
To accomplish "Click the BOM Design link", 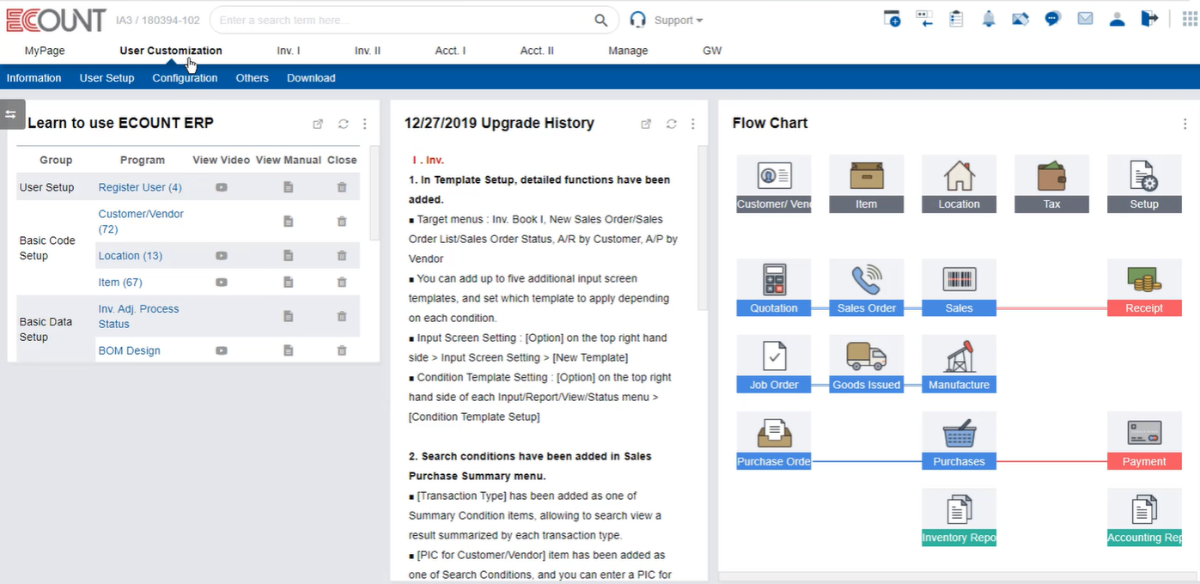I will pyautogui.click(x=129, y=351).
